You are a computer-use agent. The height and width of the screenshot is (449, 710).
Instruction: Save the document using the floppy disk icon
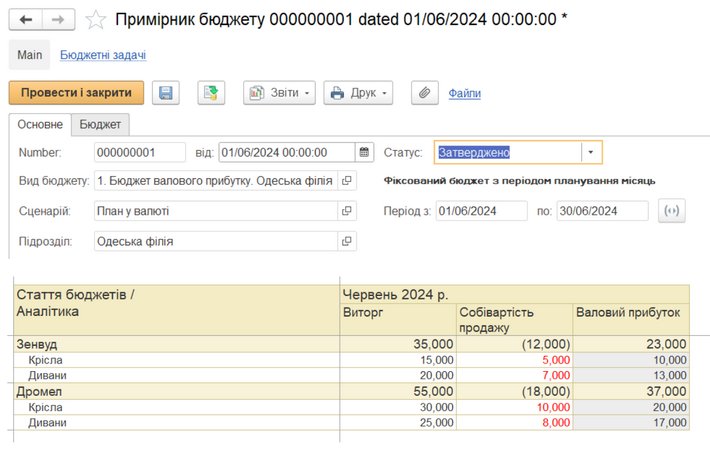[x=167, y=93]
